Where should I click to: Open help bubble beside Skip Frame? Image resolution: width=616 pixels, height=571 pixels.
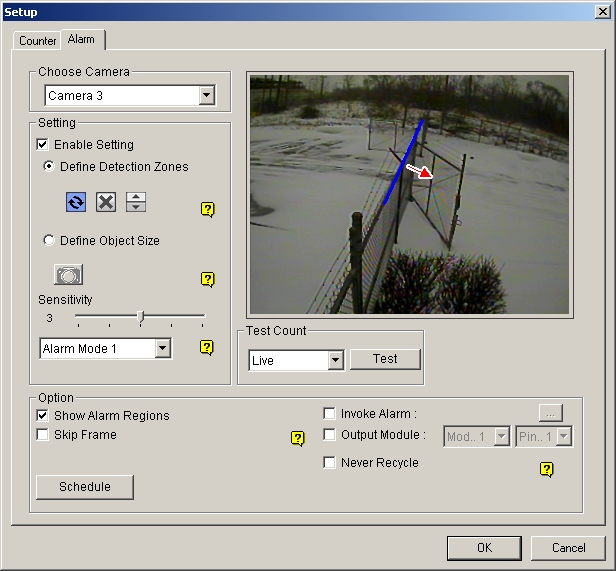click(298, 438)
